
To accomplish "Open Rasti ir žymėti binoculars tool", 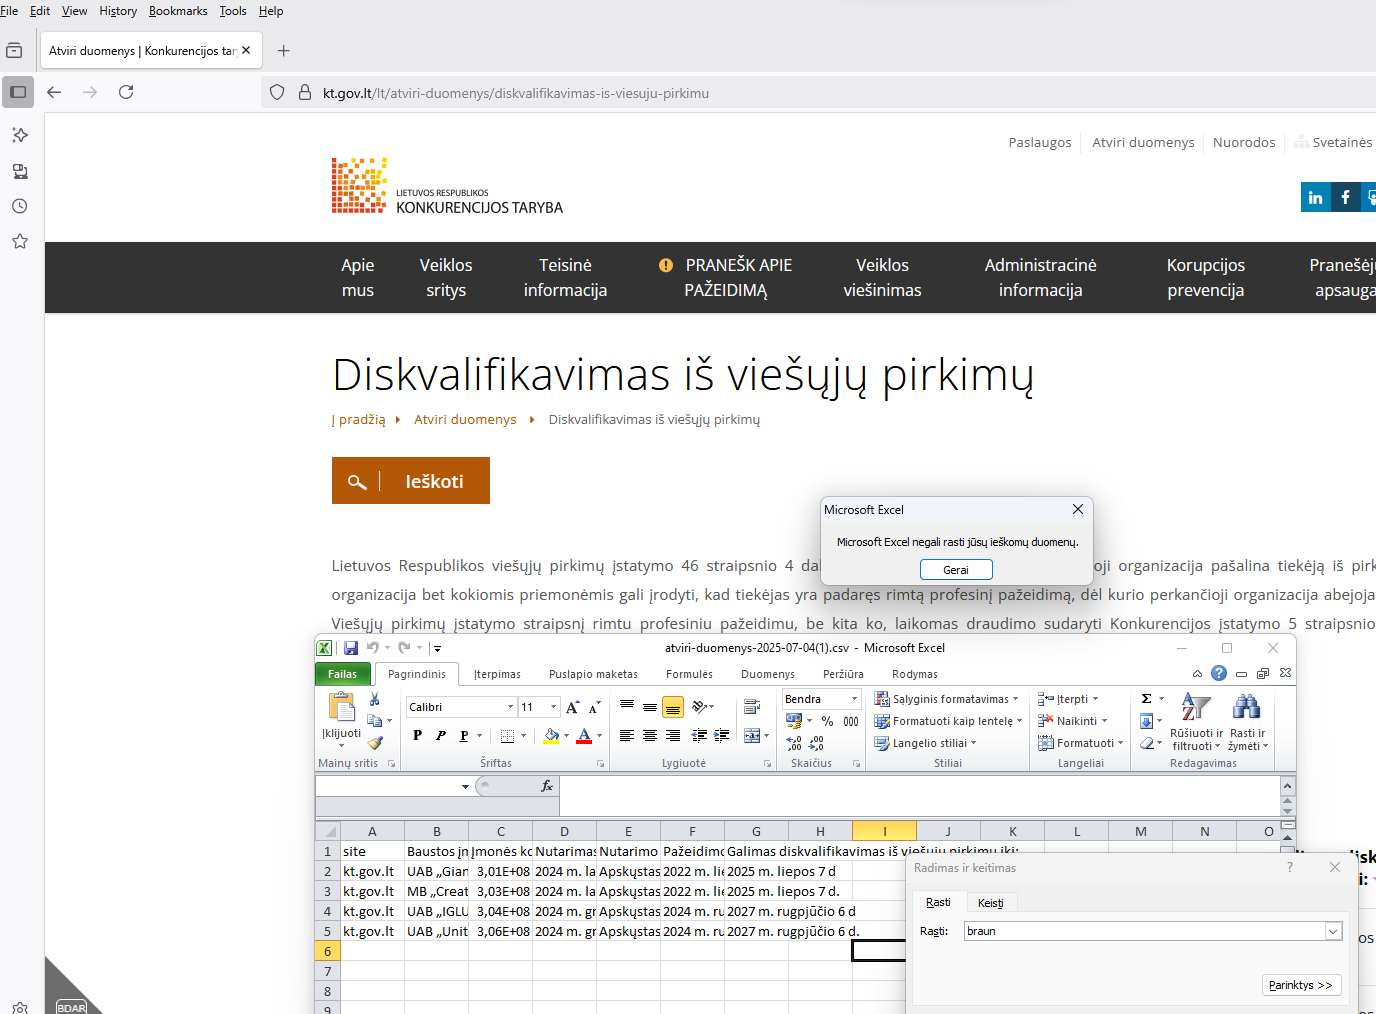I will [1247, 720].
